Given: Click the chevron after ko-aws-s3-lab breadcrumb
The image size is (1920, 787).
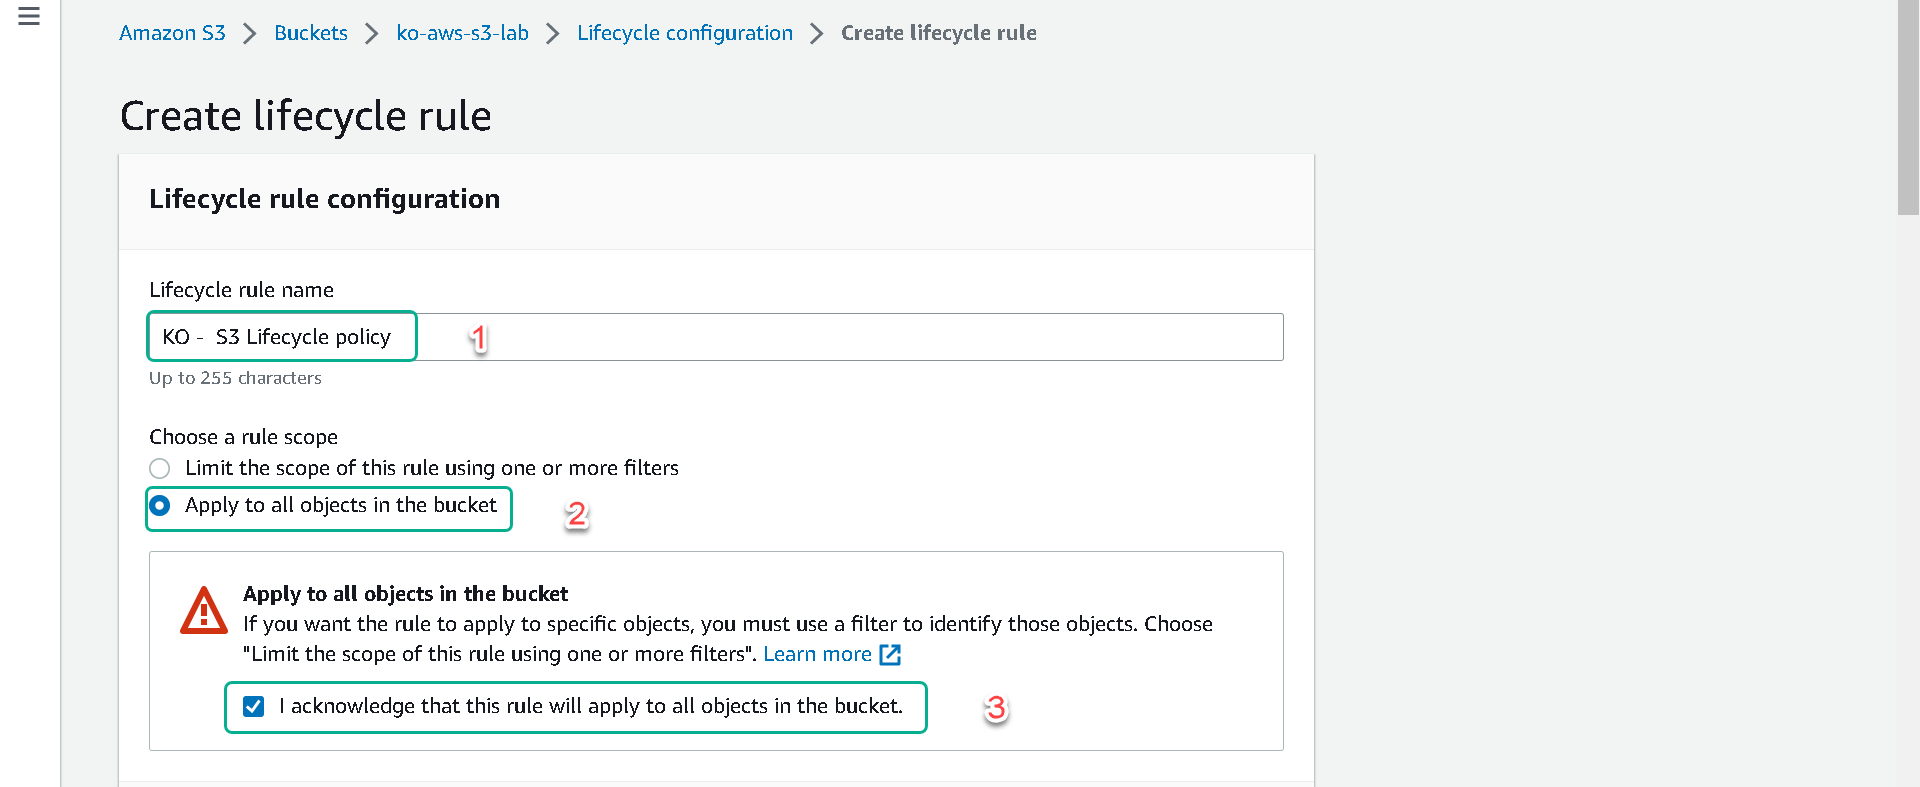Looking at the screenshot, I should (553, 34).
